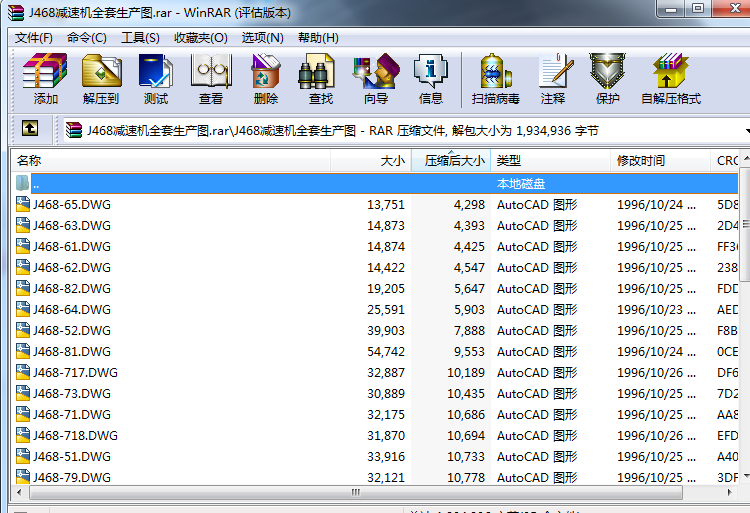The height and width of the screenshot is (513, 750).
Task: Select file J468-64.DWG
Action: [72, 309]
